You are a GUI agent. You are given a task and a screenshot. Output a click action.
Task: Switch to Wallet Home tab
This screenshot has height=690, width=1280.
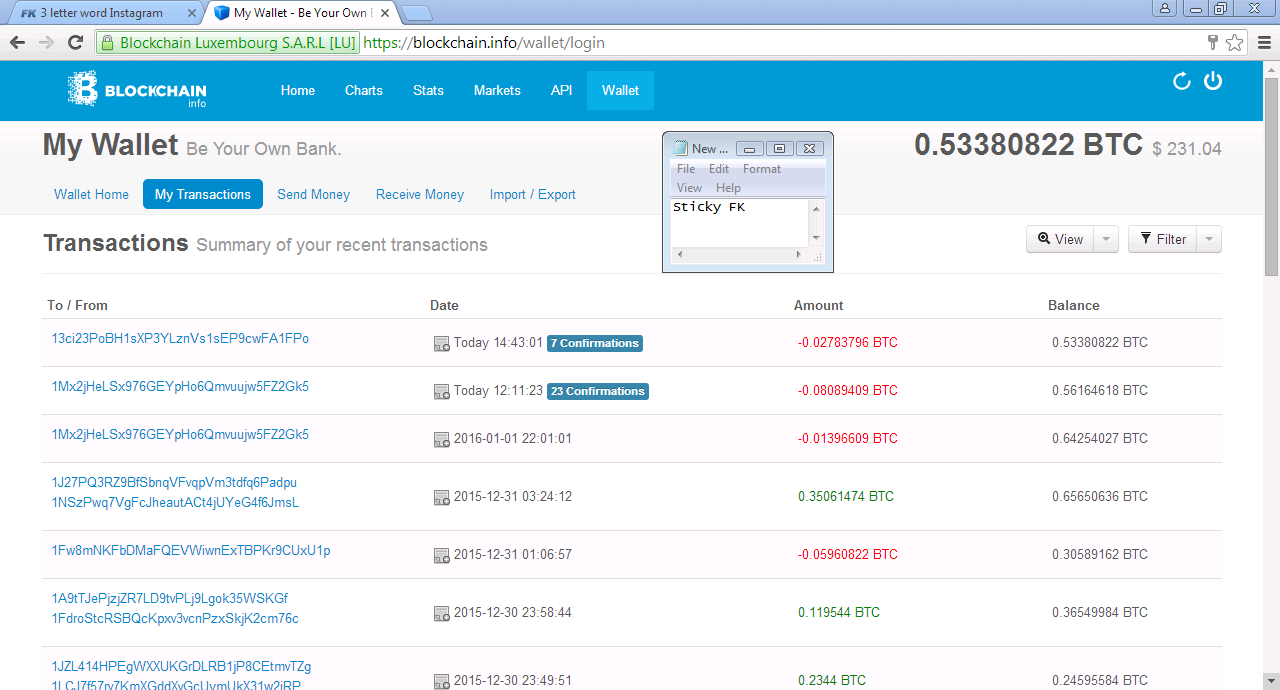[92, 194]
